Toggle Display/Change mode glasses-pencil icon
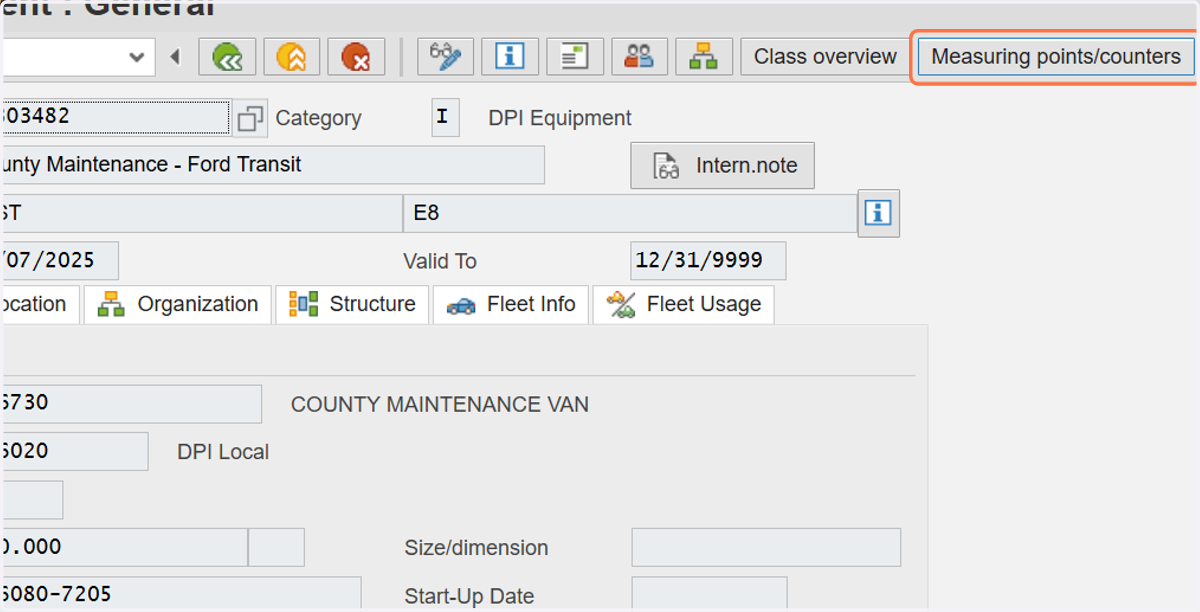 [445, 57]
